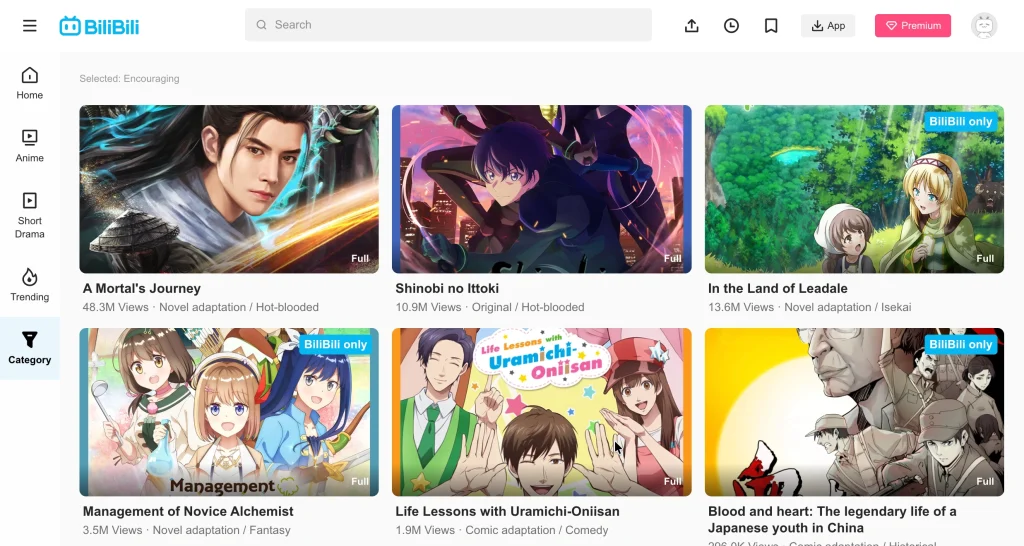Click the Management of Novice Alchemist title
The height and width of the screenshot is (546, 1024).
(188, 511)
